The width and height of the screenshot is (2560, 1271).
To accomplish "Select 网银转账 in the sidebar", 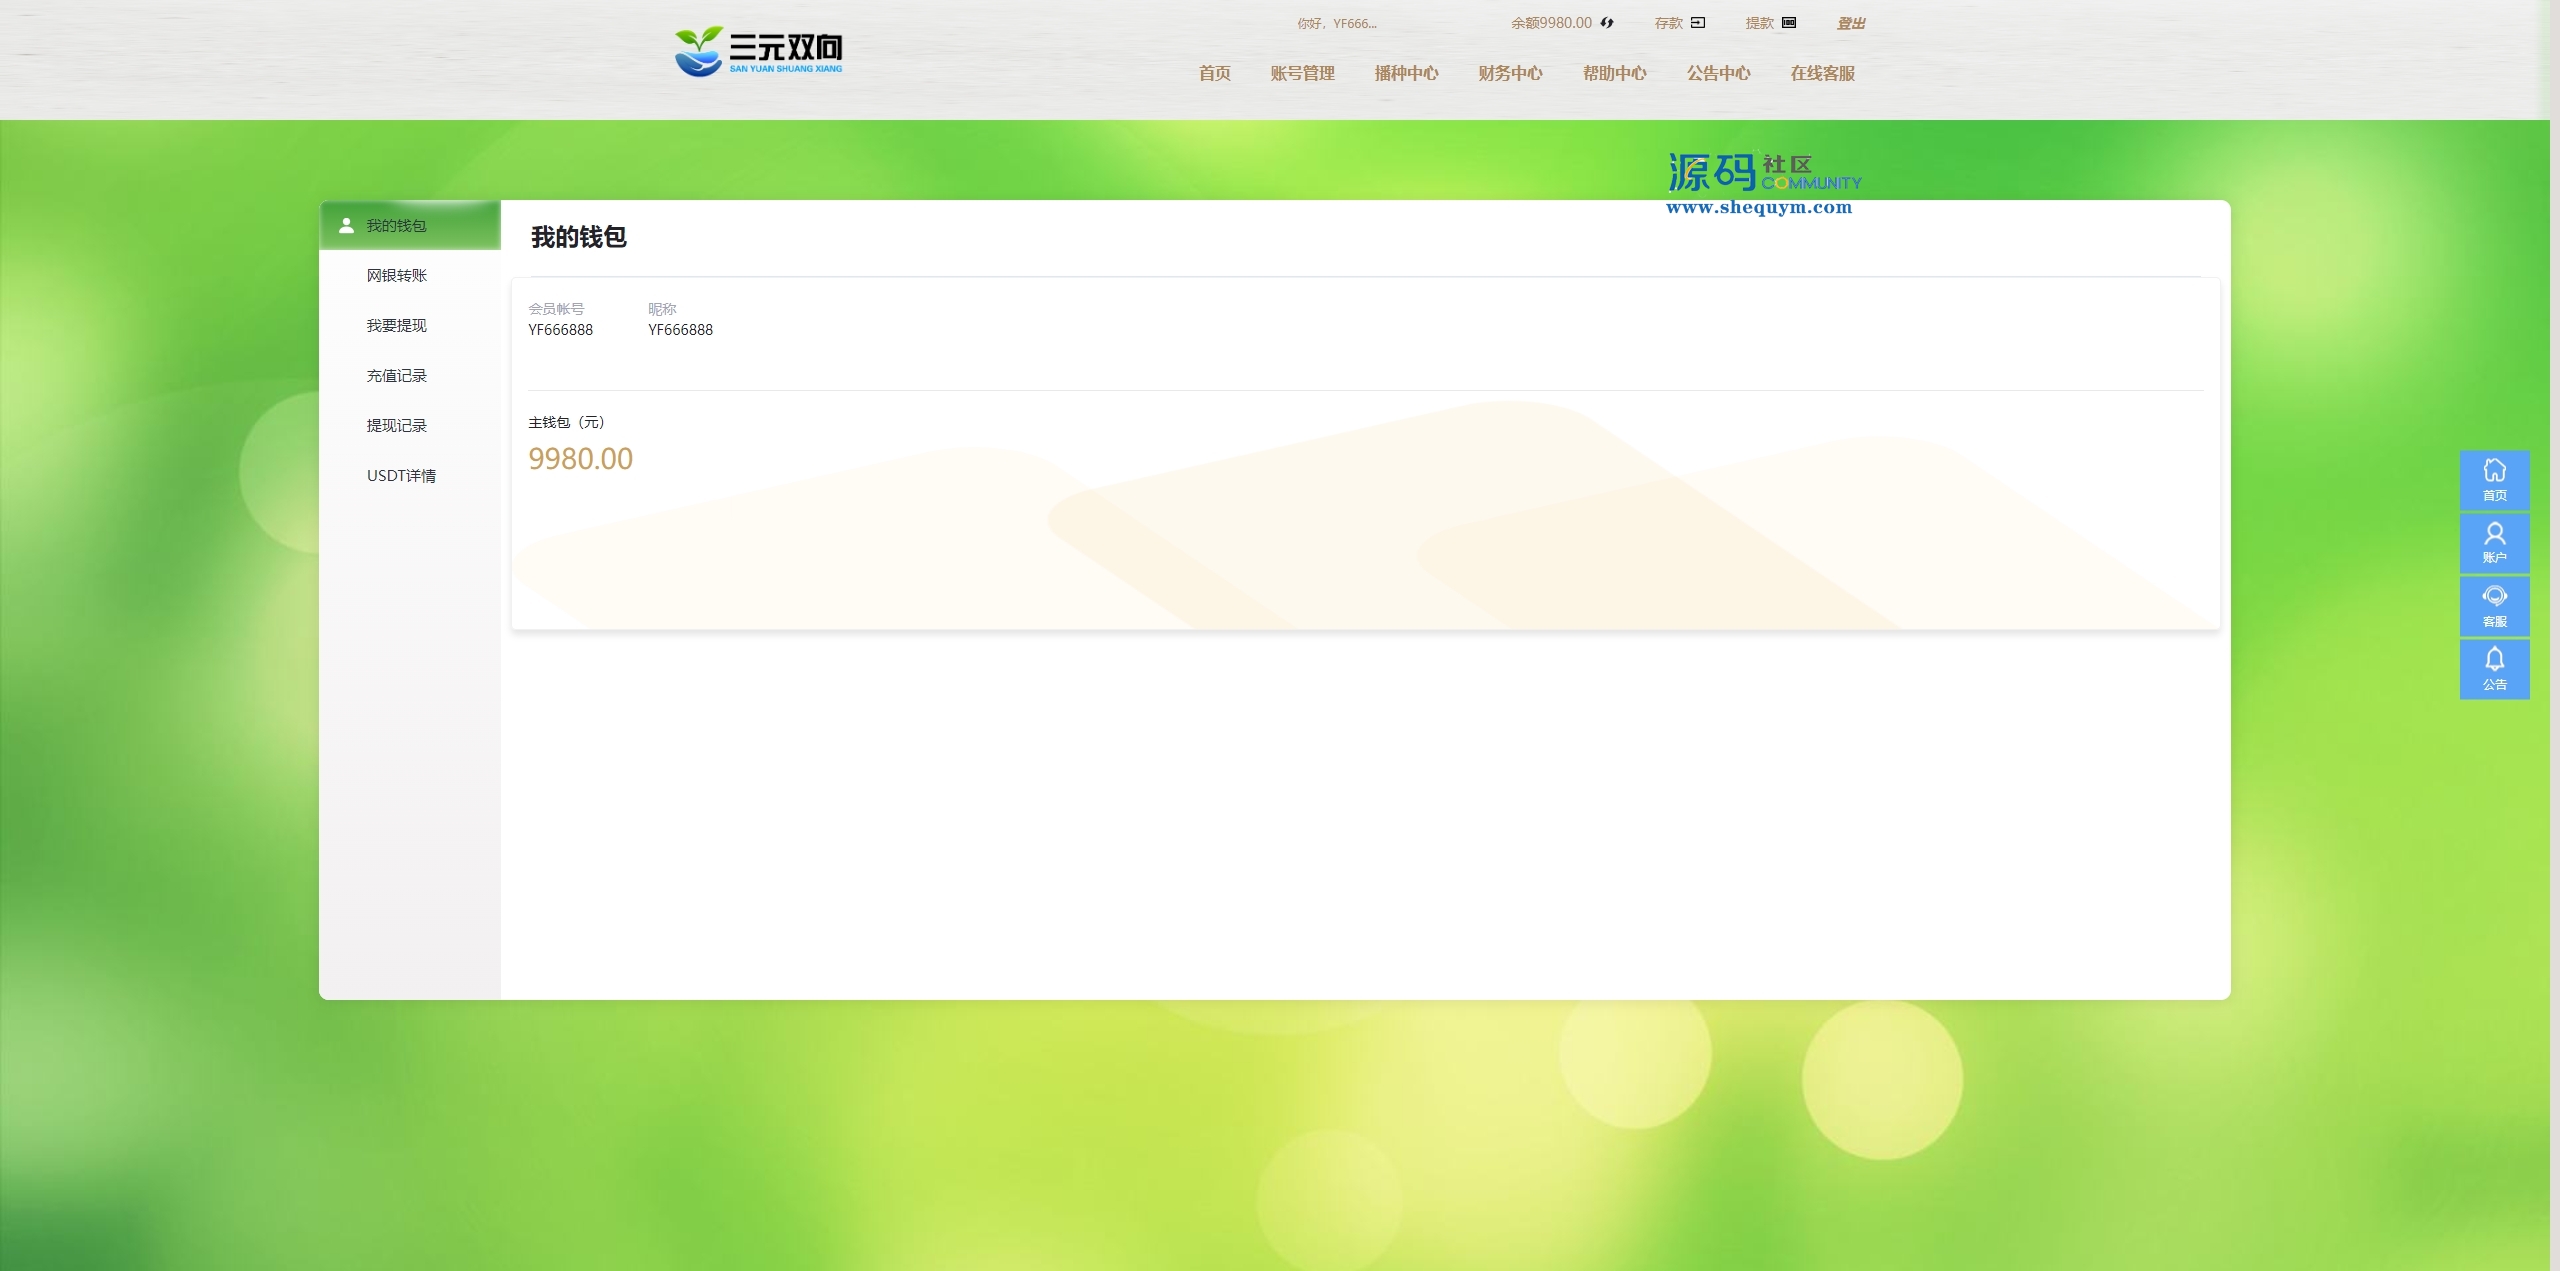I will pyautogui.click(x=396, y=276).
